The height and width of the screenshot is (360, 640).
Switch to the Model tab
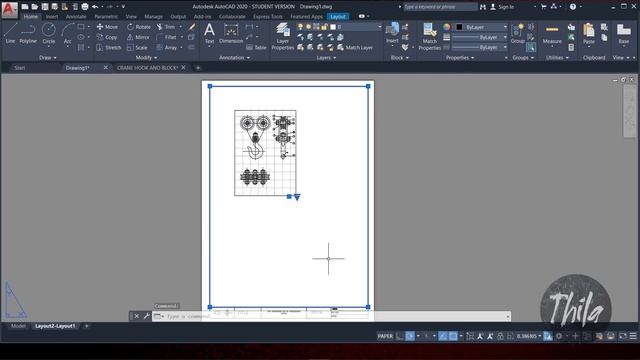point(18,326)
